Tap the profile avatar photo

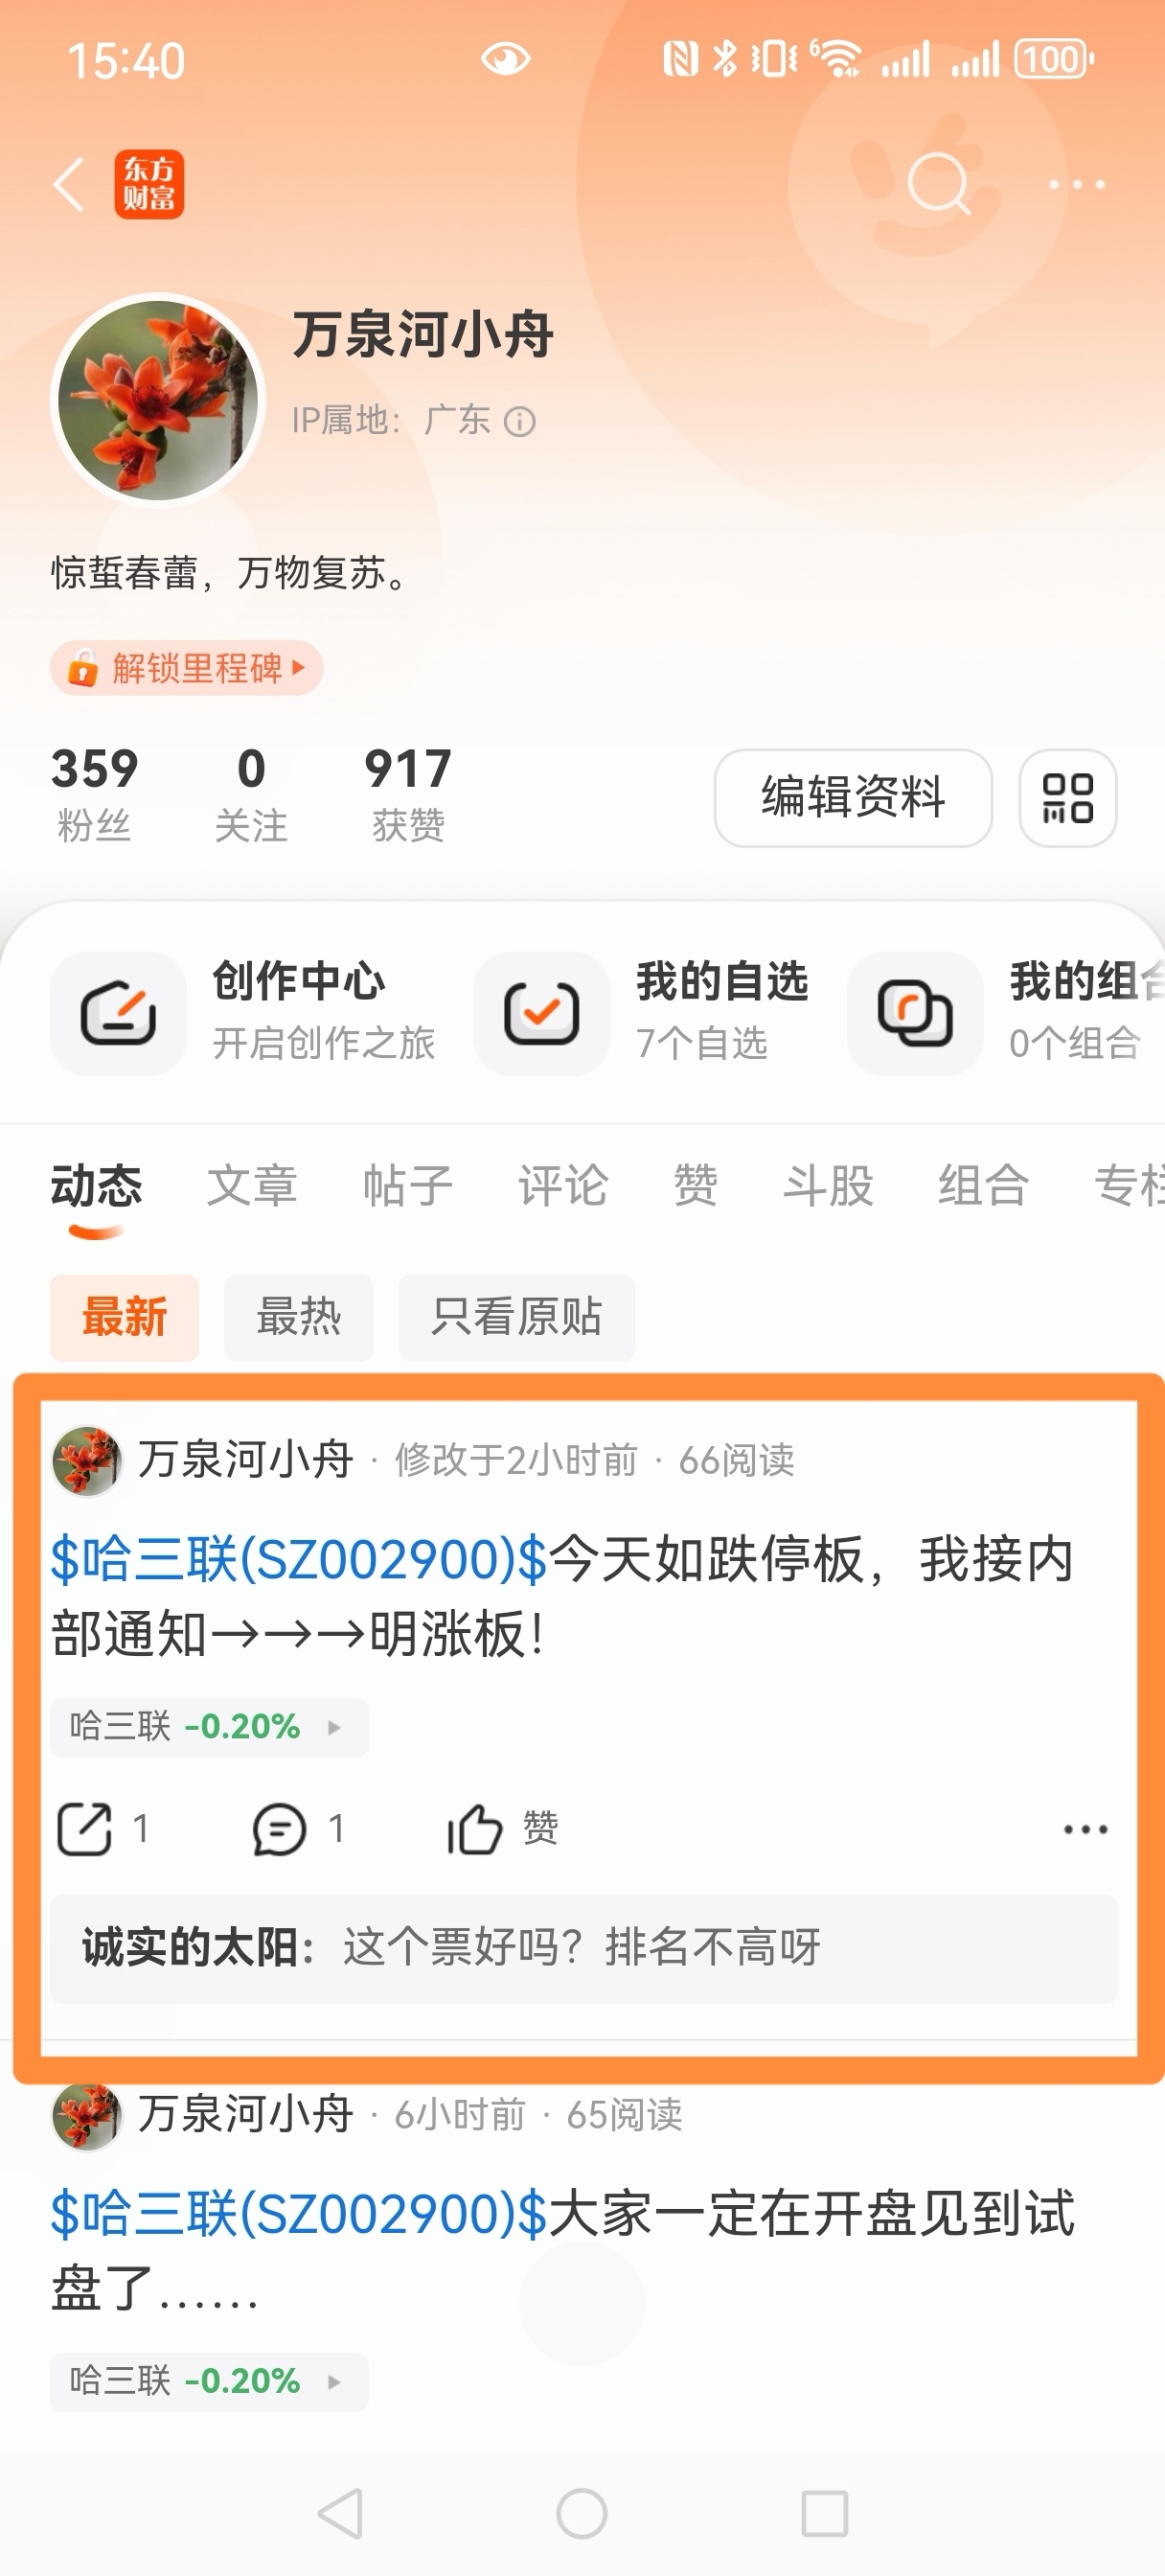click(x=158, y=400)
